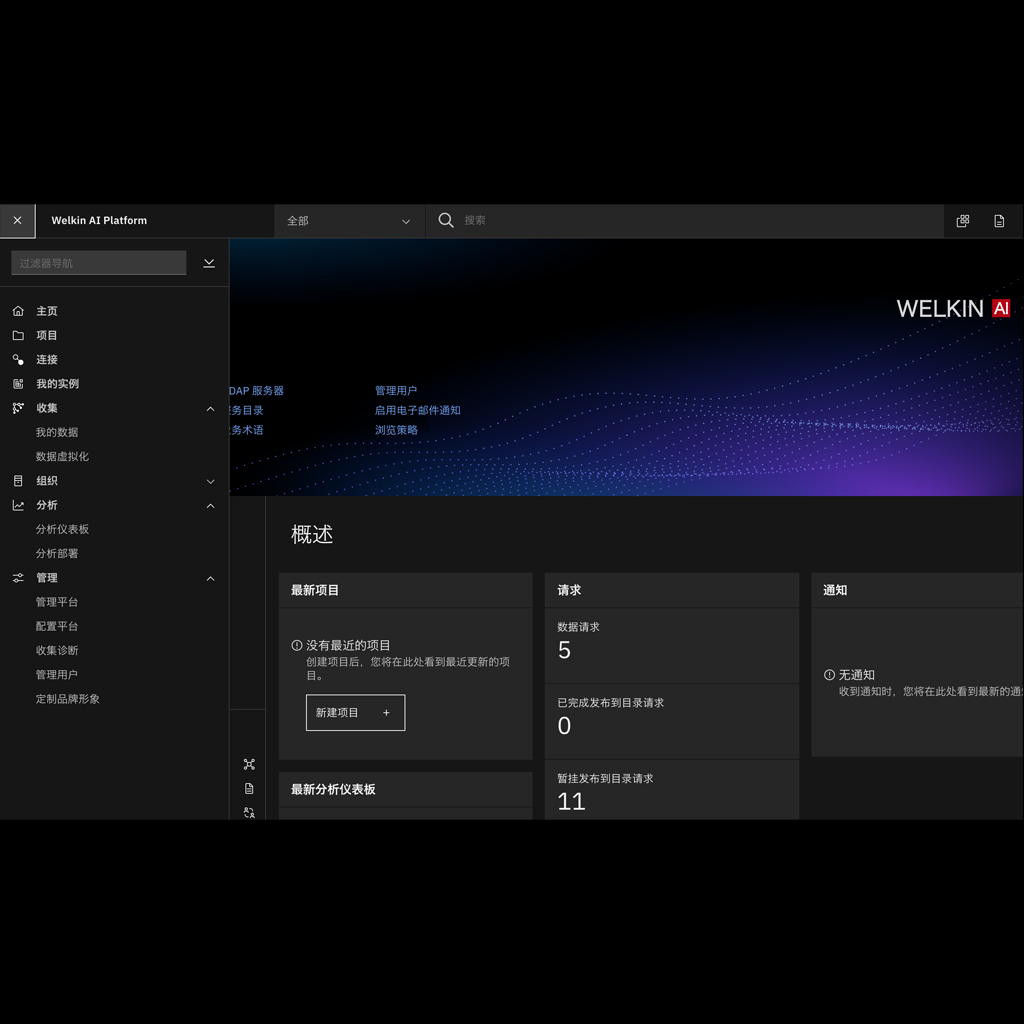Click the organize icon beside 组织
This screenshot has height=1024, width=1024.
(18, 481)
